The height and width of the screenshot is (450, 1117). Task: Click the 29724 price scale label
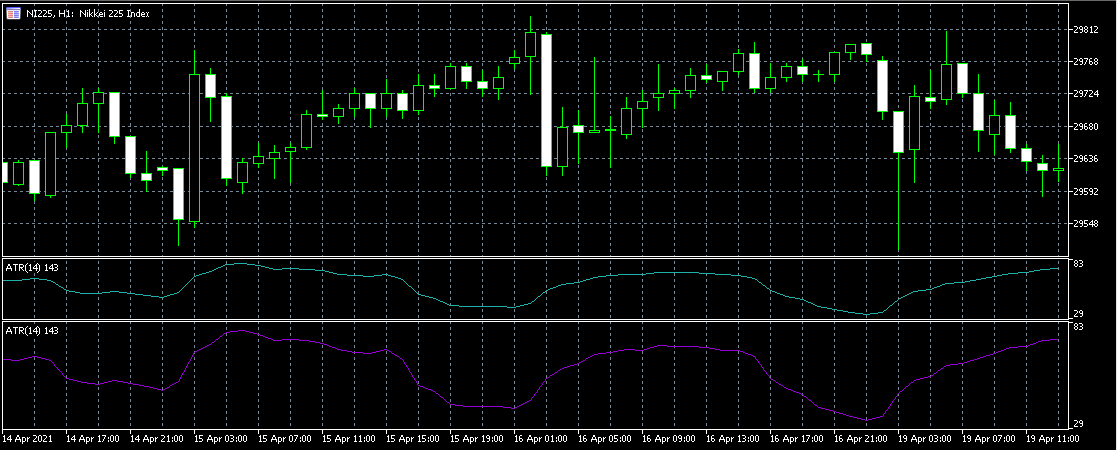(1087, 94)
